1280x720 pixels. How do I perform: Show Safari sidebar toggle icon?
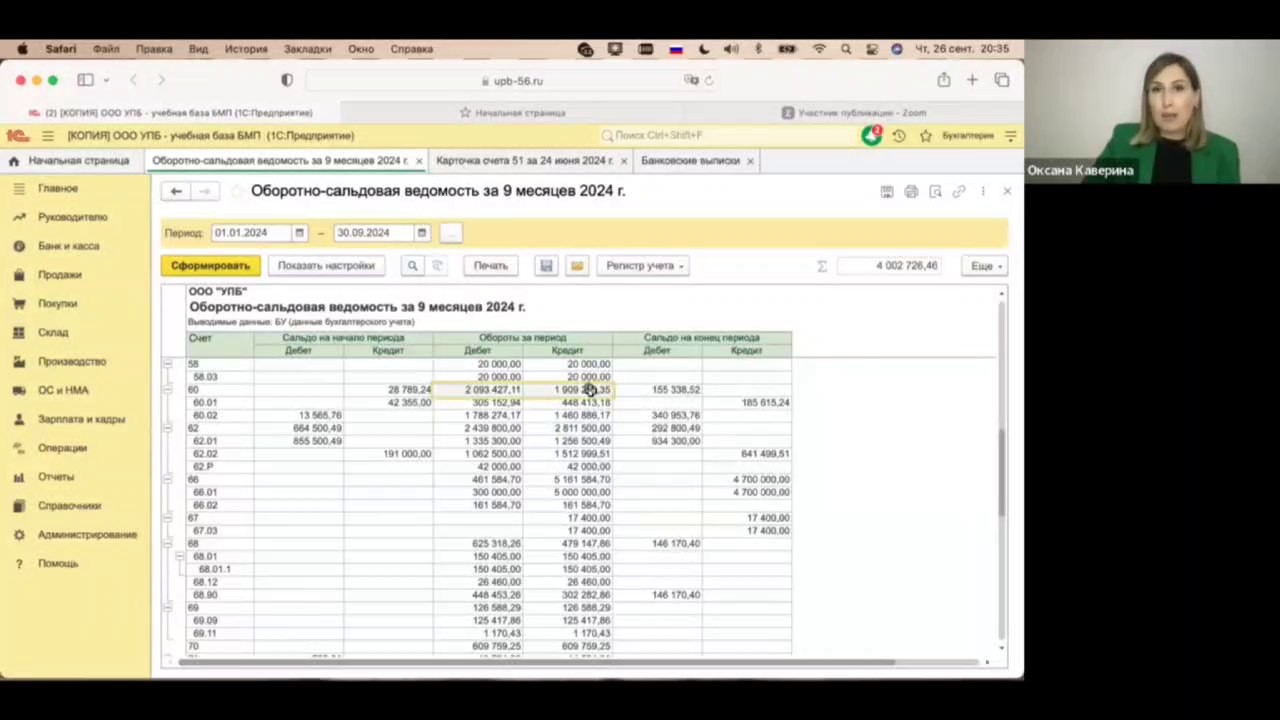pos(85,80)
